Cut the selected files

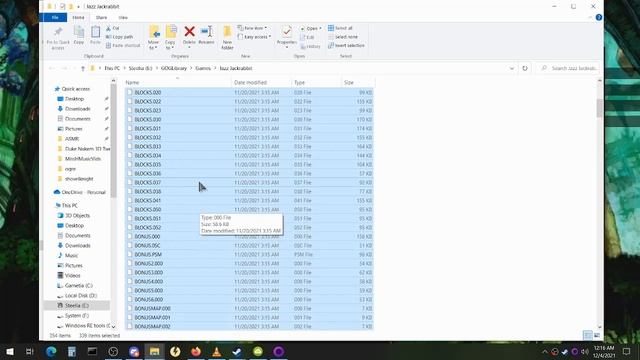113,28
